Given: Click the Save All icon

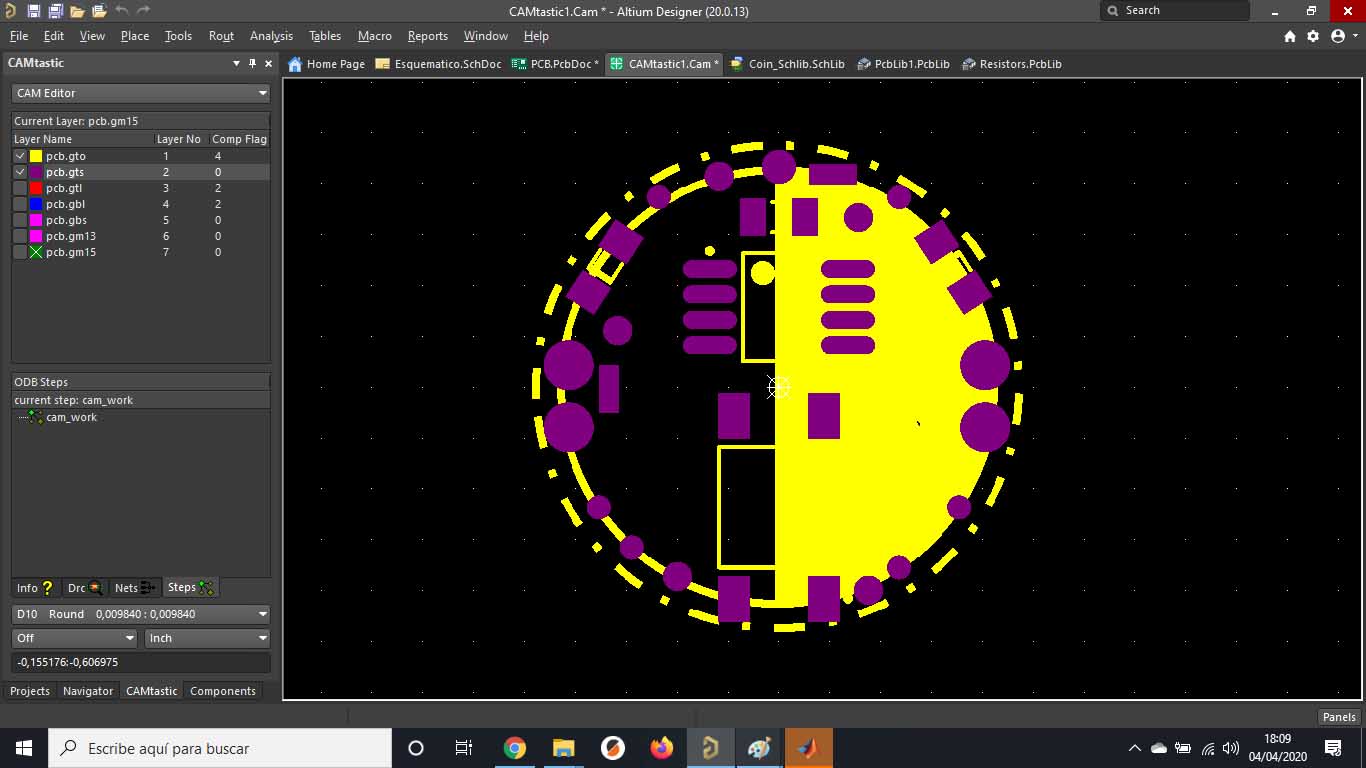Looking at the screenshot, I should coord(55,11).
